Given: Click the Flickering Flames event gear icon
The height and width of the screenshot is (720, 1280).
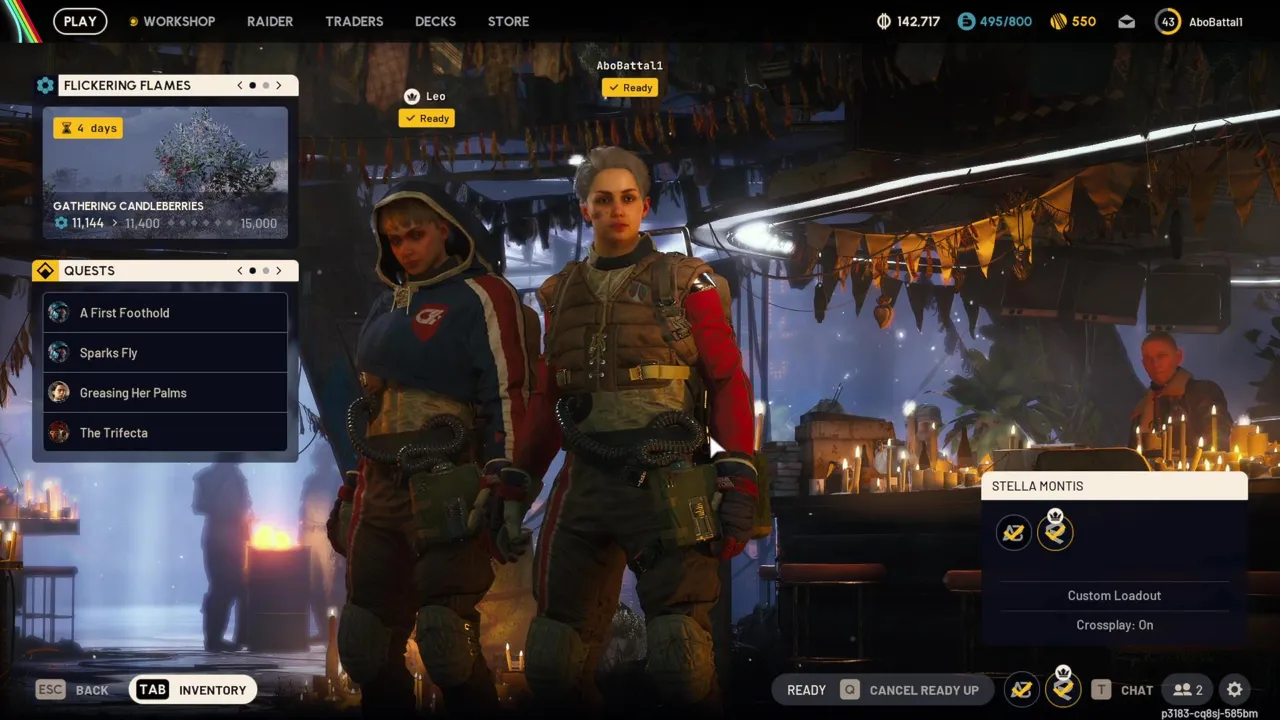Looking at the screenshot, I should [x=45, y=85].
